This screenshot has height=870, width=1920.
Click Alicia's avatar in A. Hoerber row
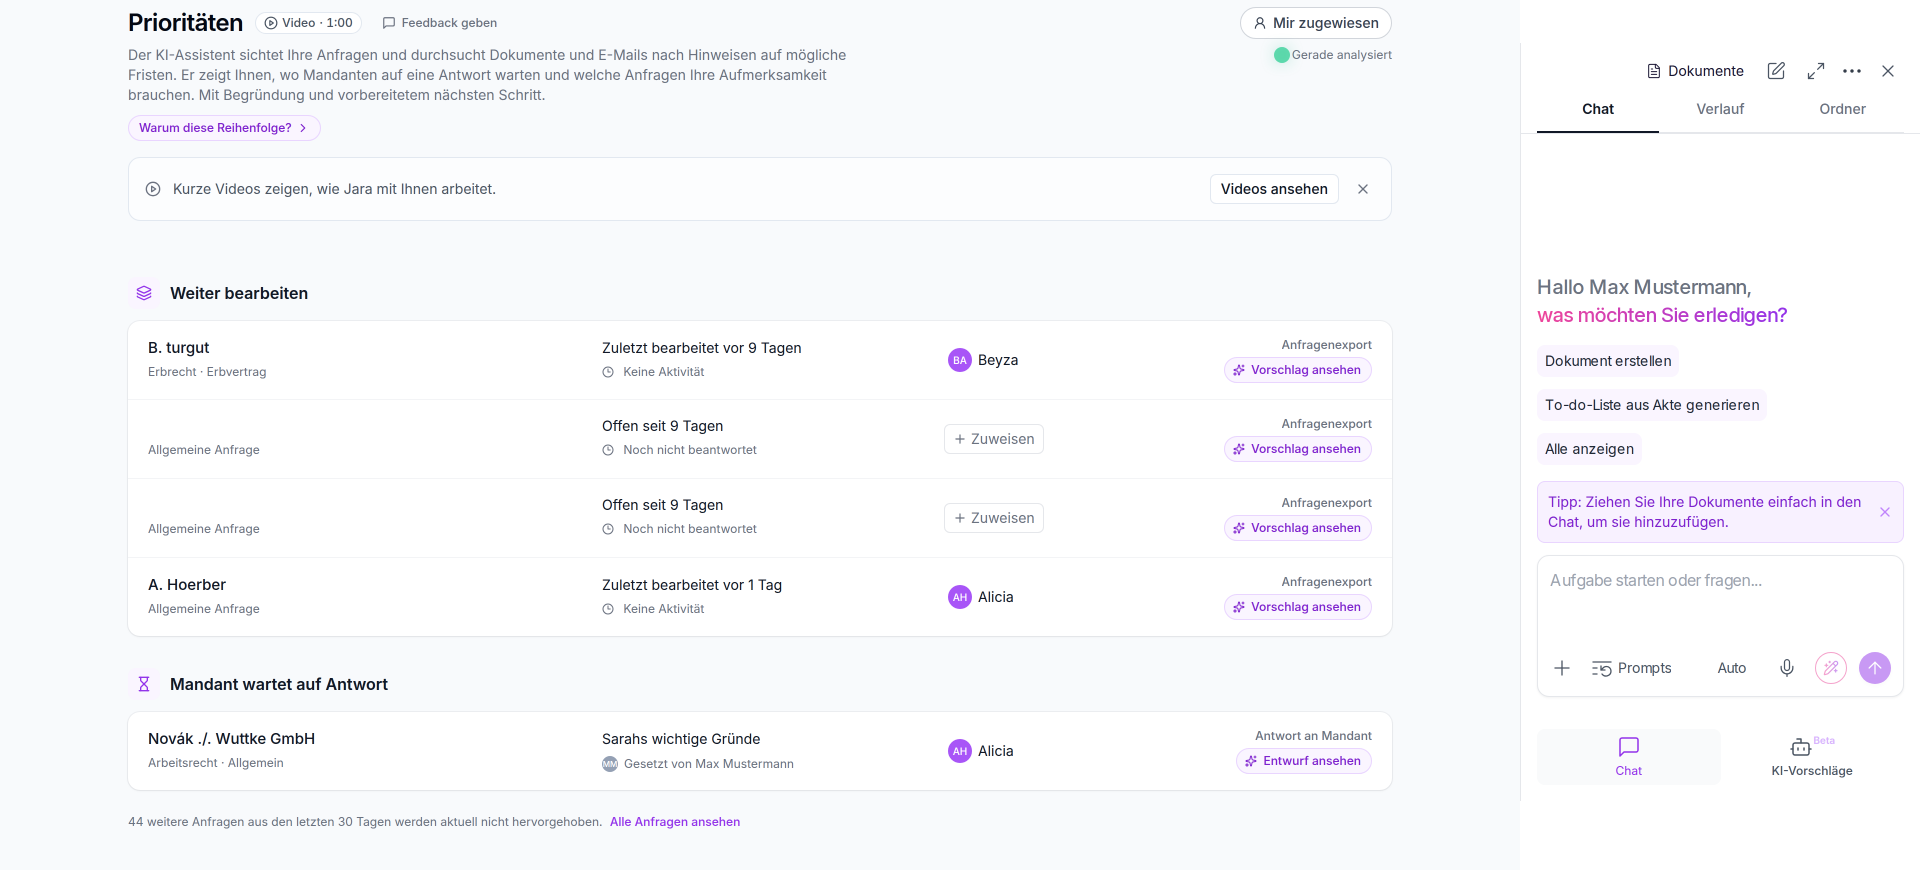[960, 597]
